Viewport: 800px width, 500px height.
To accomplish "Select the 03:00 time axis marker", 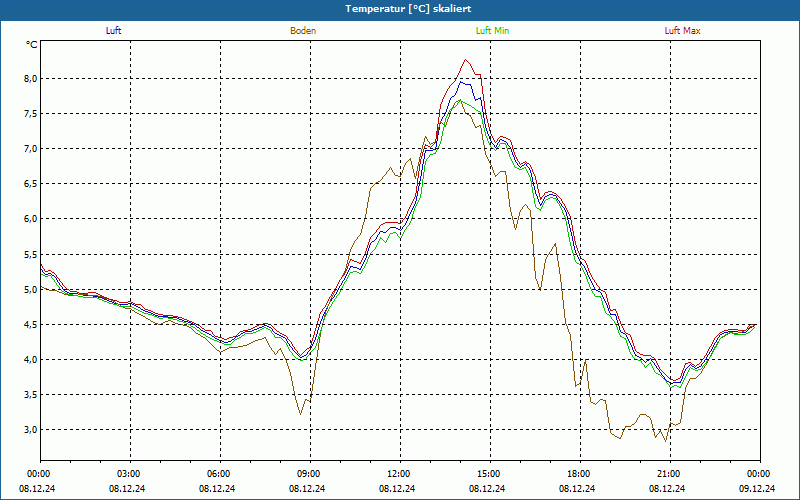I will point(129,474).
